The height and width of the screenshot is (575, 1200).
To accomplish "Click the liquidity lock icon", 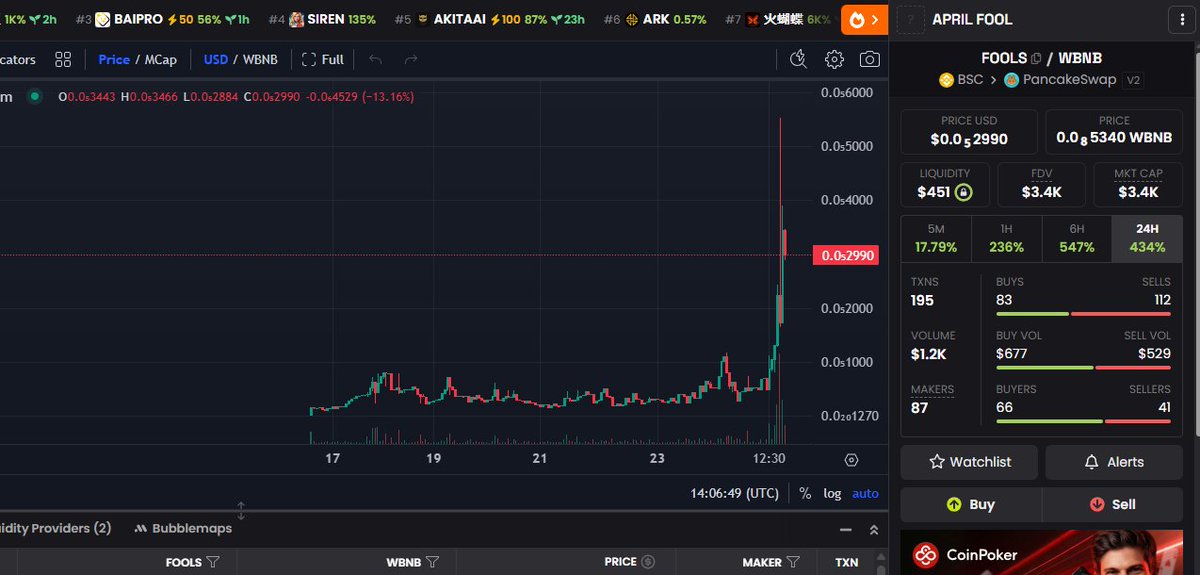I will (x=962, y=192).
